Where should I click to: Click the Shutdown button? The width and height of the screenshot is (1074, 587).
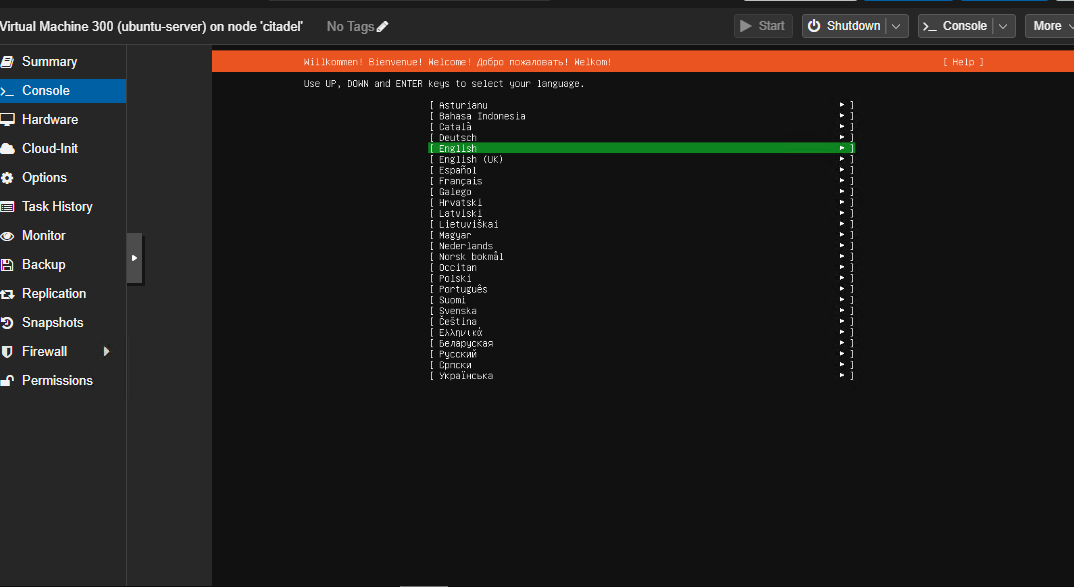[x=846, y=25]
